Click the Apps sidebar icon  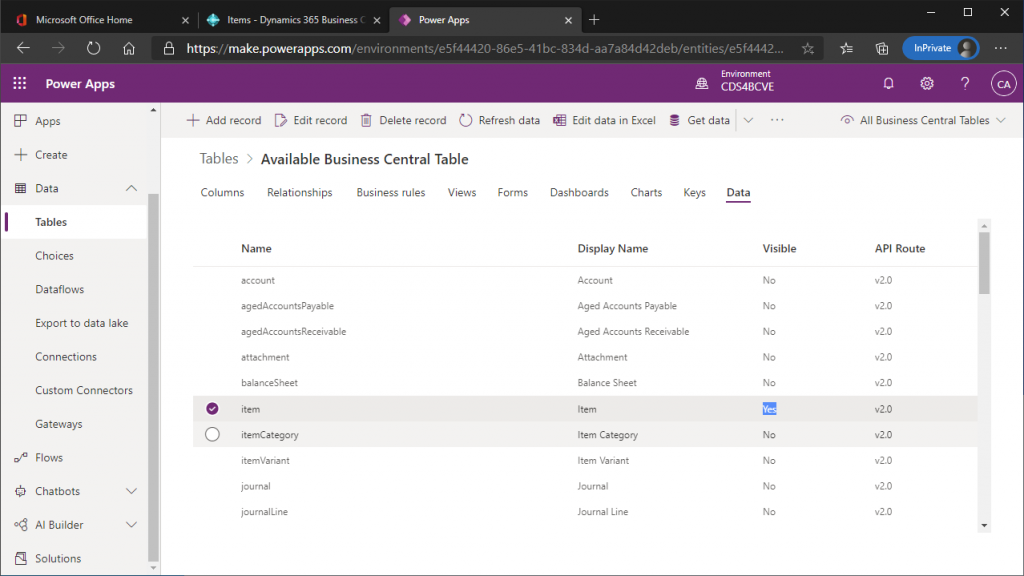click(21, 121)
